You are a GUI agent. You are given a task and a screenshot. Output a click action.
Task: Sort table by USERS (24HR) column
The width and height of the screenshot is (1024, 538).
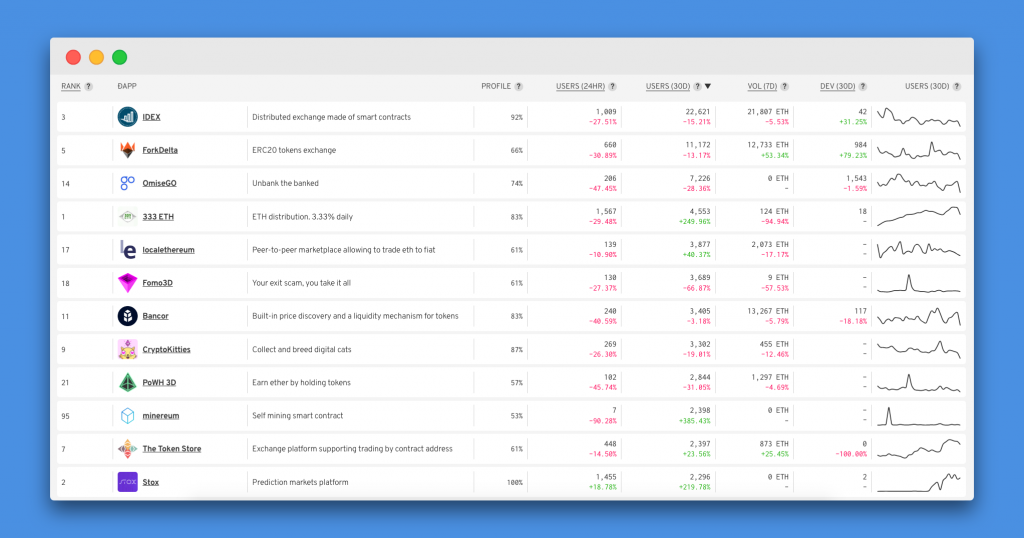click(581, 86)
